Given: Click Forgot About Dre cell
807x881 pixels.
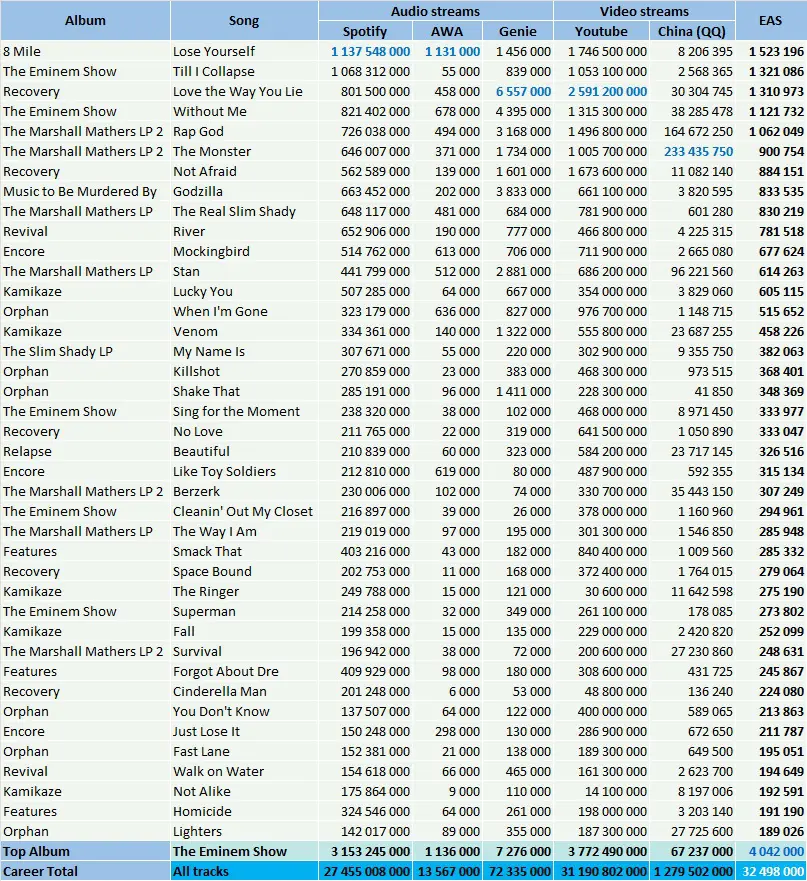Looking at the screenshot, I should tap(244, 671).
